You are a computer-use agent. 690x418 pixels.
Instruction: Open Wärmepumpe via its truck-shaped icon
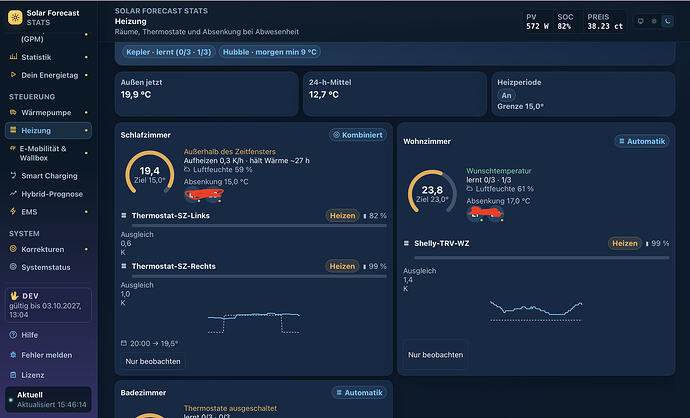[13, 112]
